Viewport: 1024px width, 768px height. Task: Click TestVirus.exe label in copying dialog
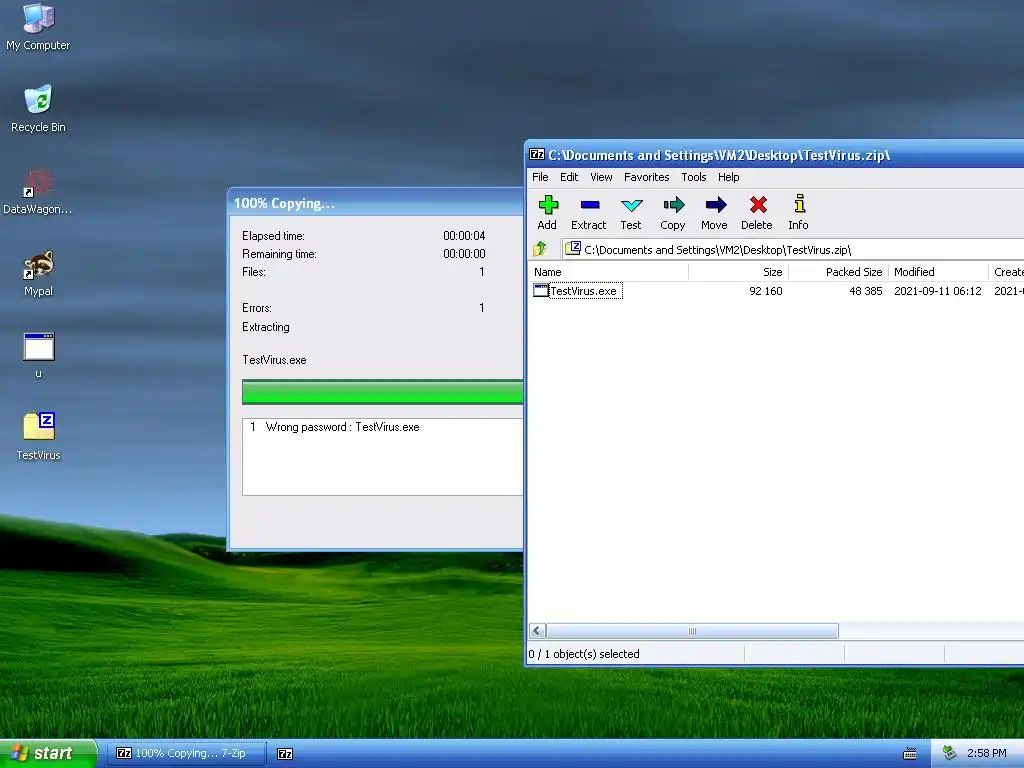(274, 360)
